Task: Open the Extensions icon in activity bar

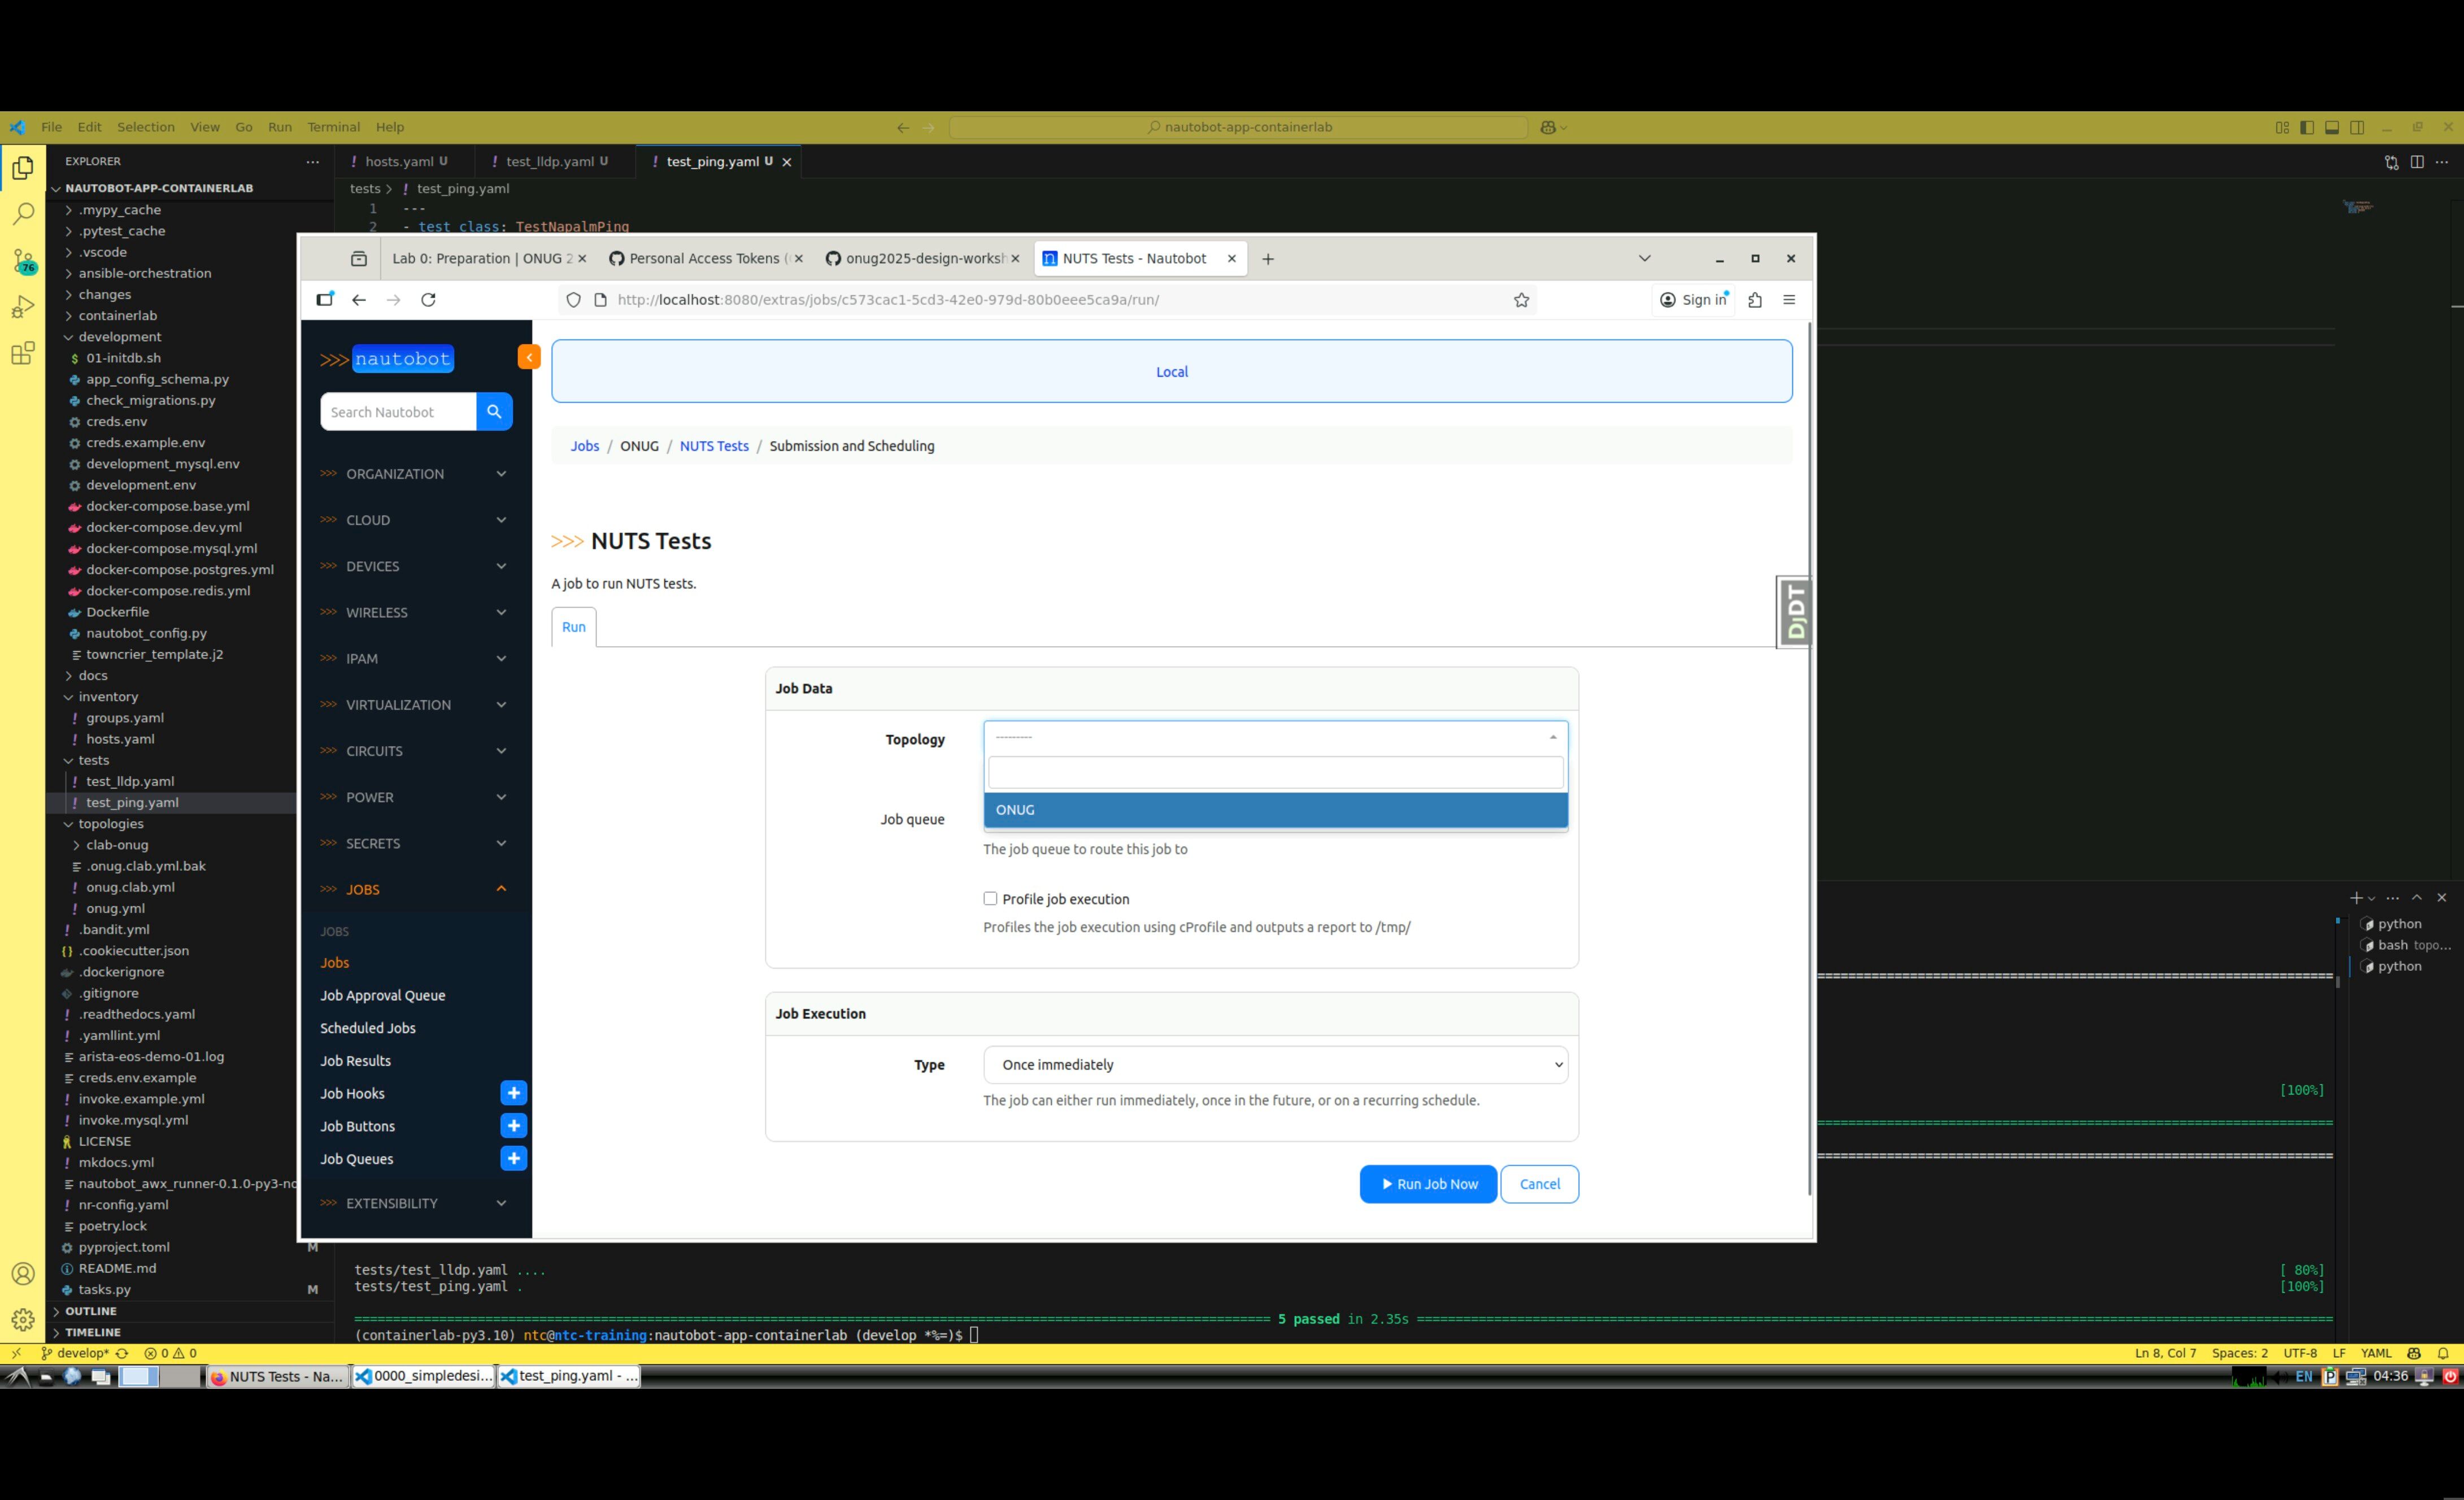Action: [23, 353]
